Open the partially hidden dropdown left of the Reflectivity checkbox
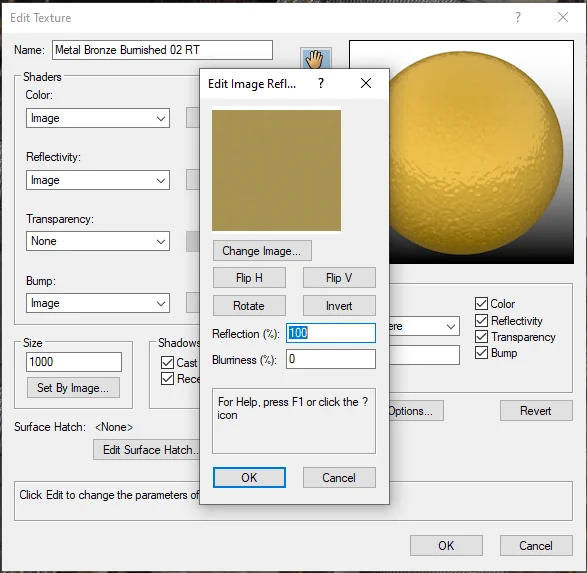587x573 pixels. tap(425, 326)
